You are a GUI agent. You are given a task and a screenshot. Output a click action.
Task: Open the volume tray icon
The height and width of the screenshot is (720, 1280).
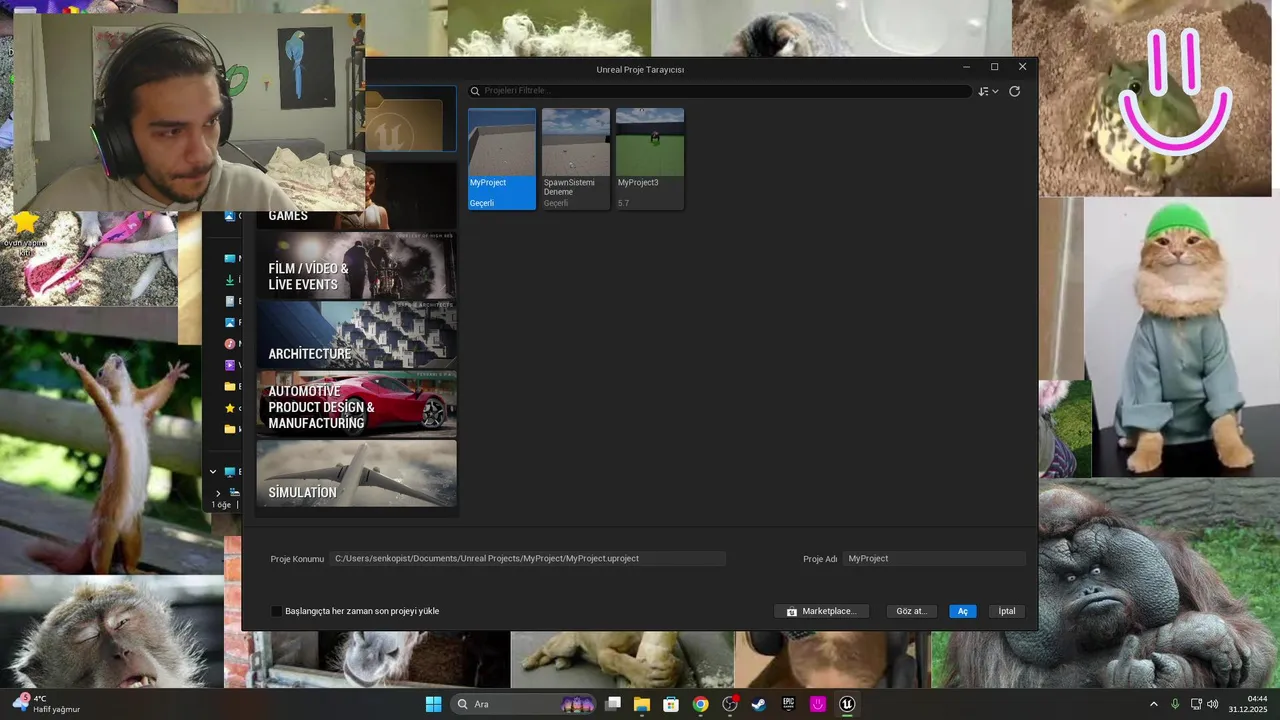pos(1213,704)
